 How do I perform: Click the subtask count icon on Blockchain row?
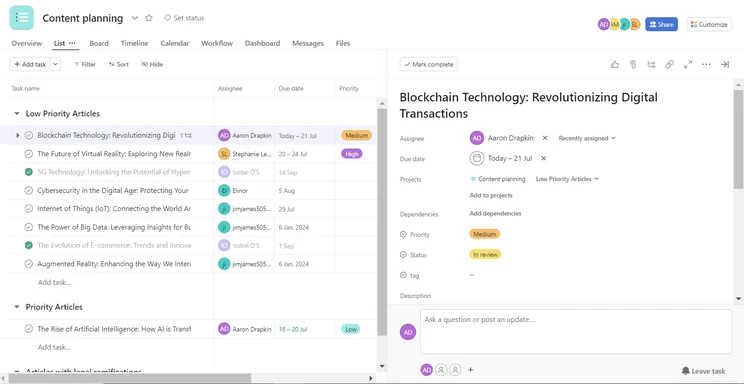click(186, 136)
